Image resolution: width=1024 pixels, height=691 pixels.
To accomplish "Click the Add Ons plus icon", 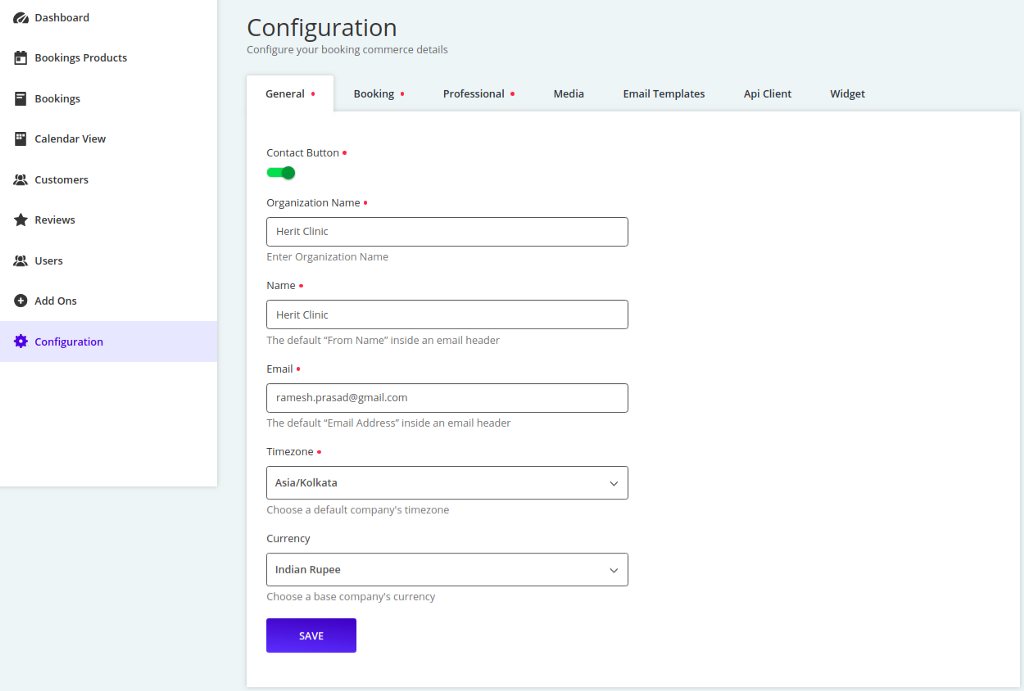I will (x=20, y=301).
